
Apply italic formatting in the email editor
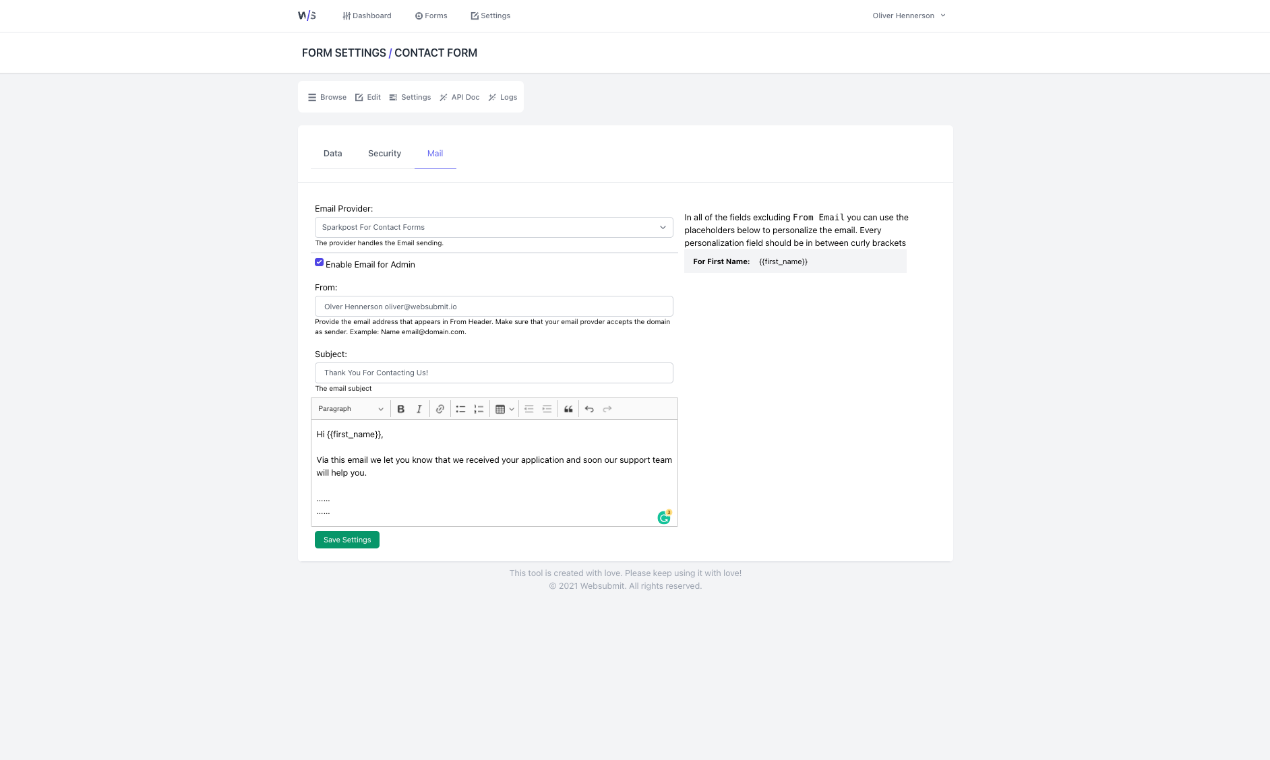click(x=419, y=408)
